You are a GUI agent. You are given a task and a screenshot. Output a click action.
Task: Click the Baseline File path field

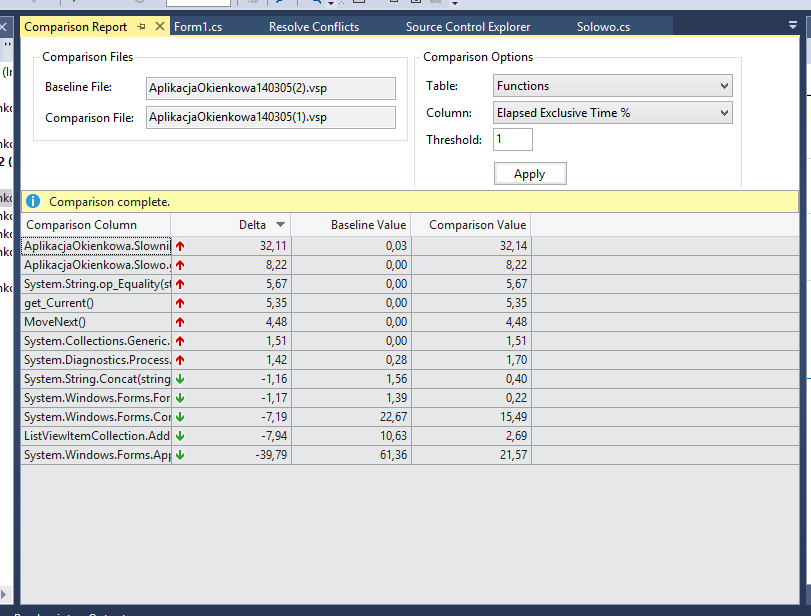coord(271,88)
